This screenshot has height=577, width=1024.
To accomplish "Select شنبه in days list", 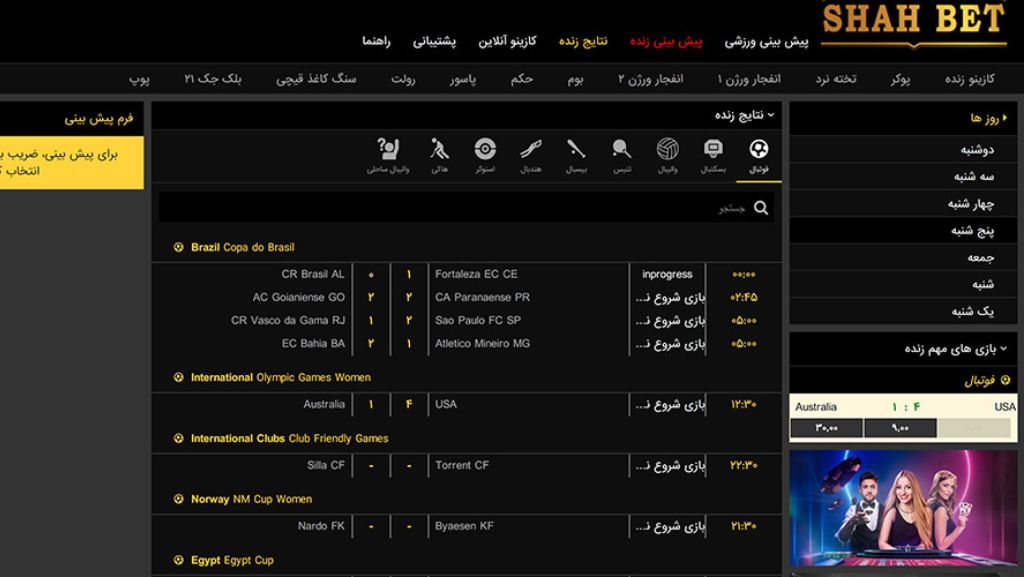I will 903,284.
